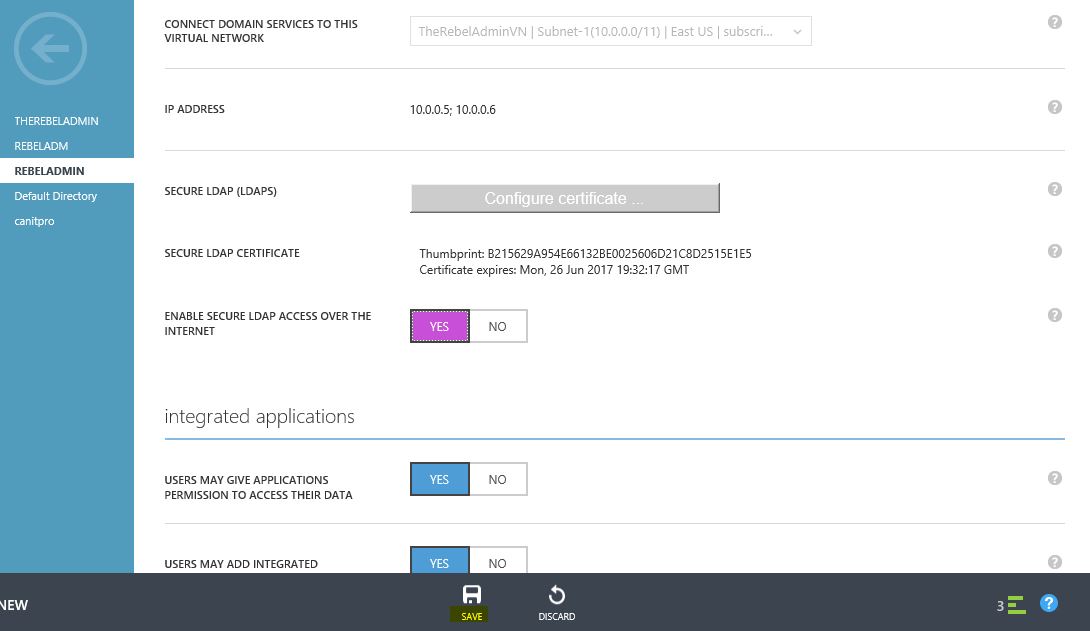The width and height of the screenshot is (1090, 631).
Task: Choose YES for users may add integrated
Action: tap(439, 560)
